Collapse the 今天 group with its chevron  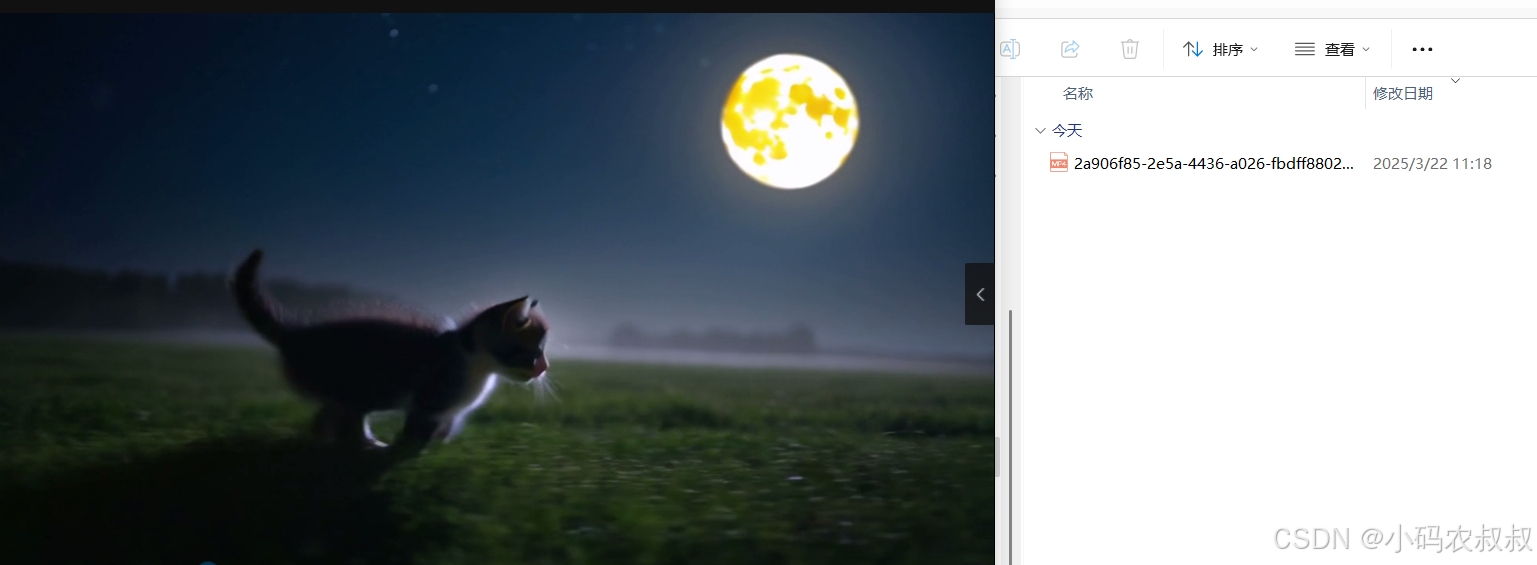[1041, 131]
